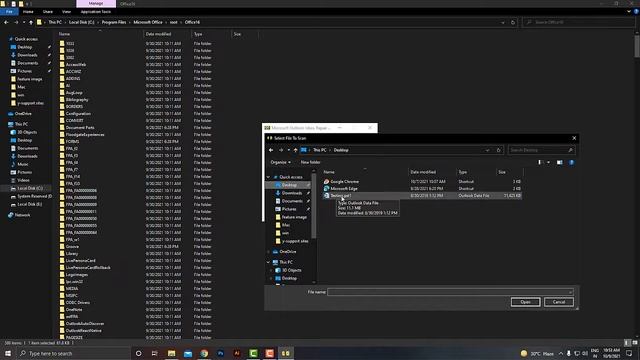Click Explorer's back navigation arrow

pos(6,22)
